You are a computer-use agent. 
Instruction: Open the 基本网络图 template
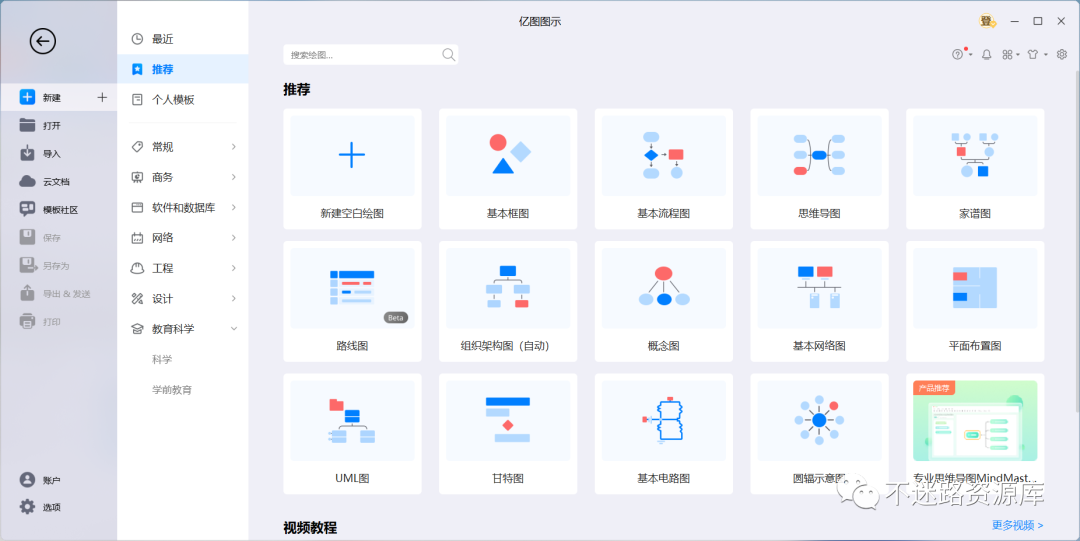click(x=819, y=301)
